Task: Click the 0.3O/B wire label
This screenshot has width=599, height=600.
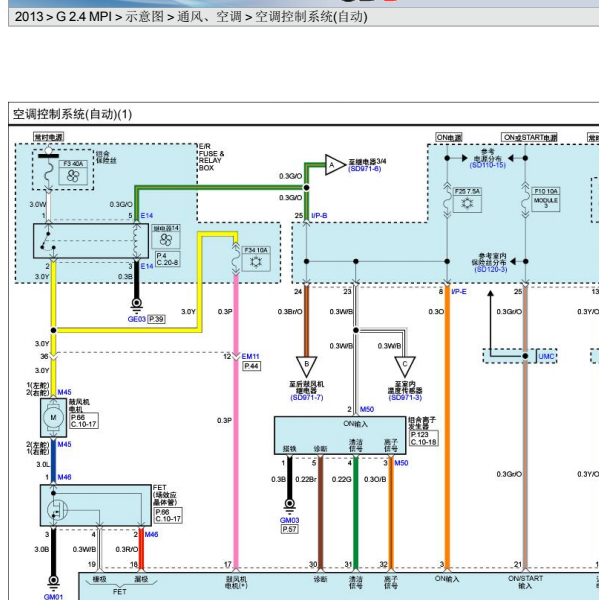Action: click(x=375, y=479)
